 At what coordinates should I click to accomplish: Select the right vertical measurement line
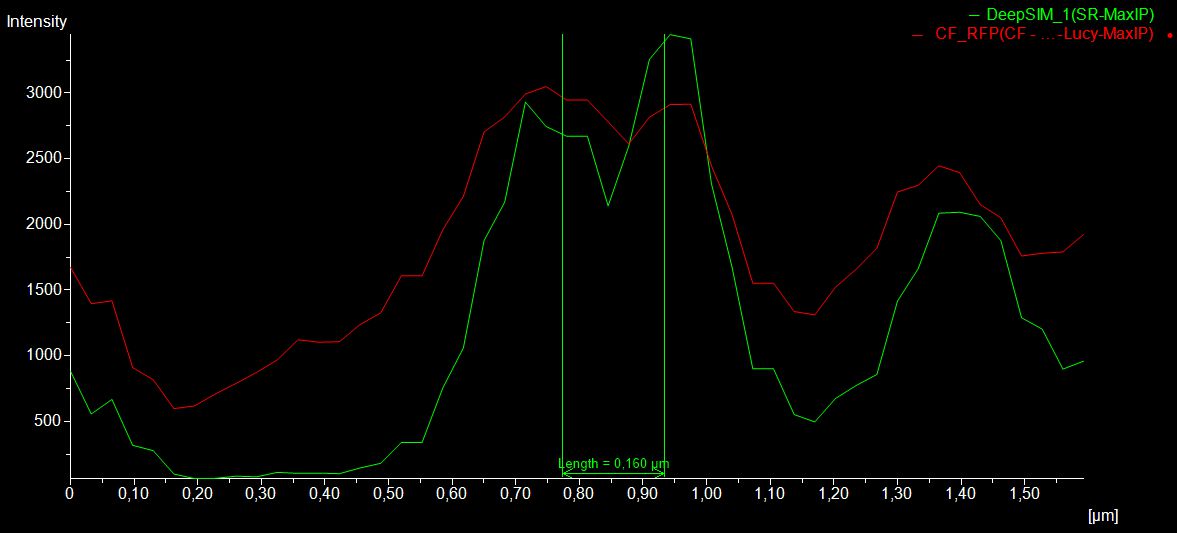[x=665, y=250]
